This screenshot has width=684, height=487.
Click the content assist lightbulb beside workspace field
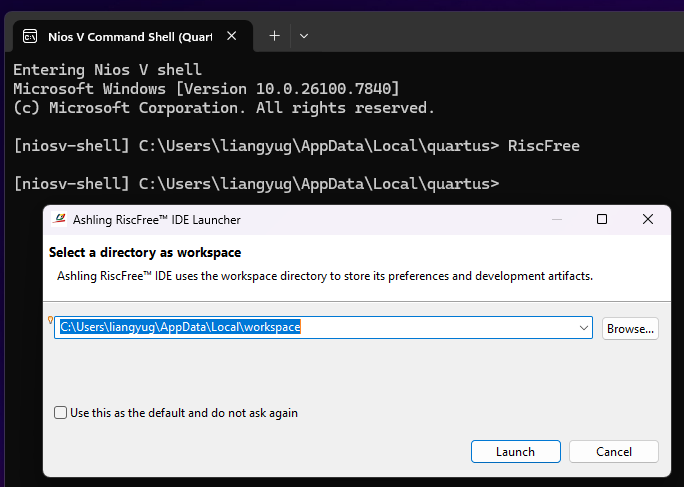(51, 320)
